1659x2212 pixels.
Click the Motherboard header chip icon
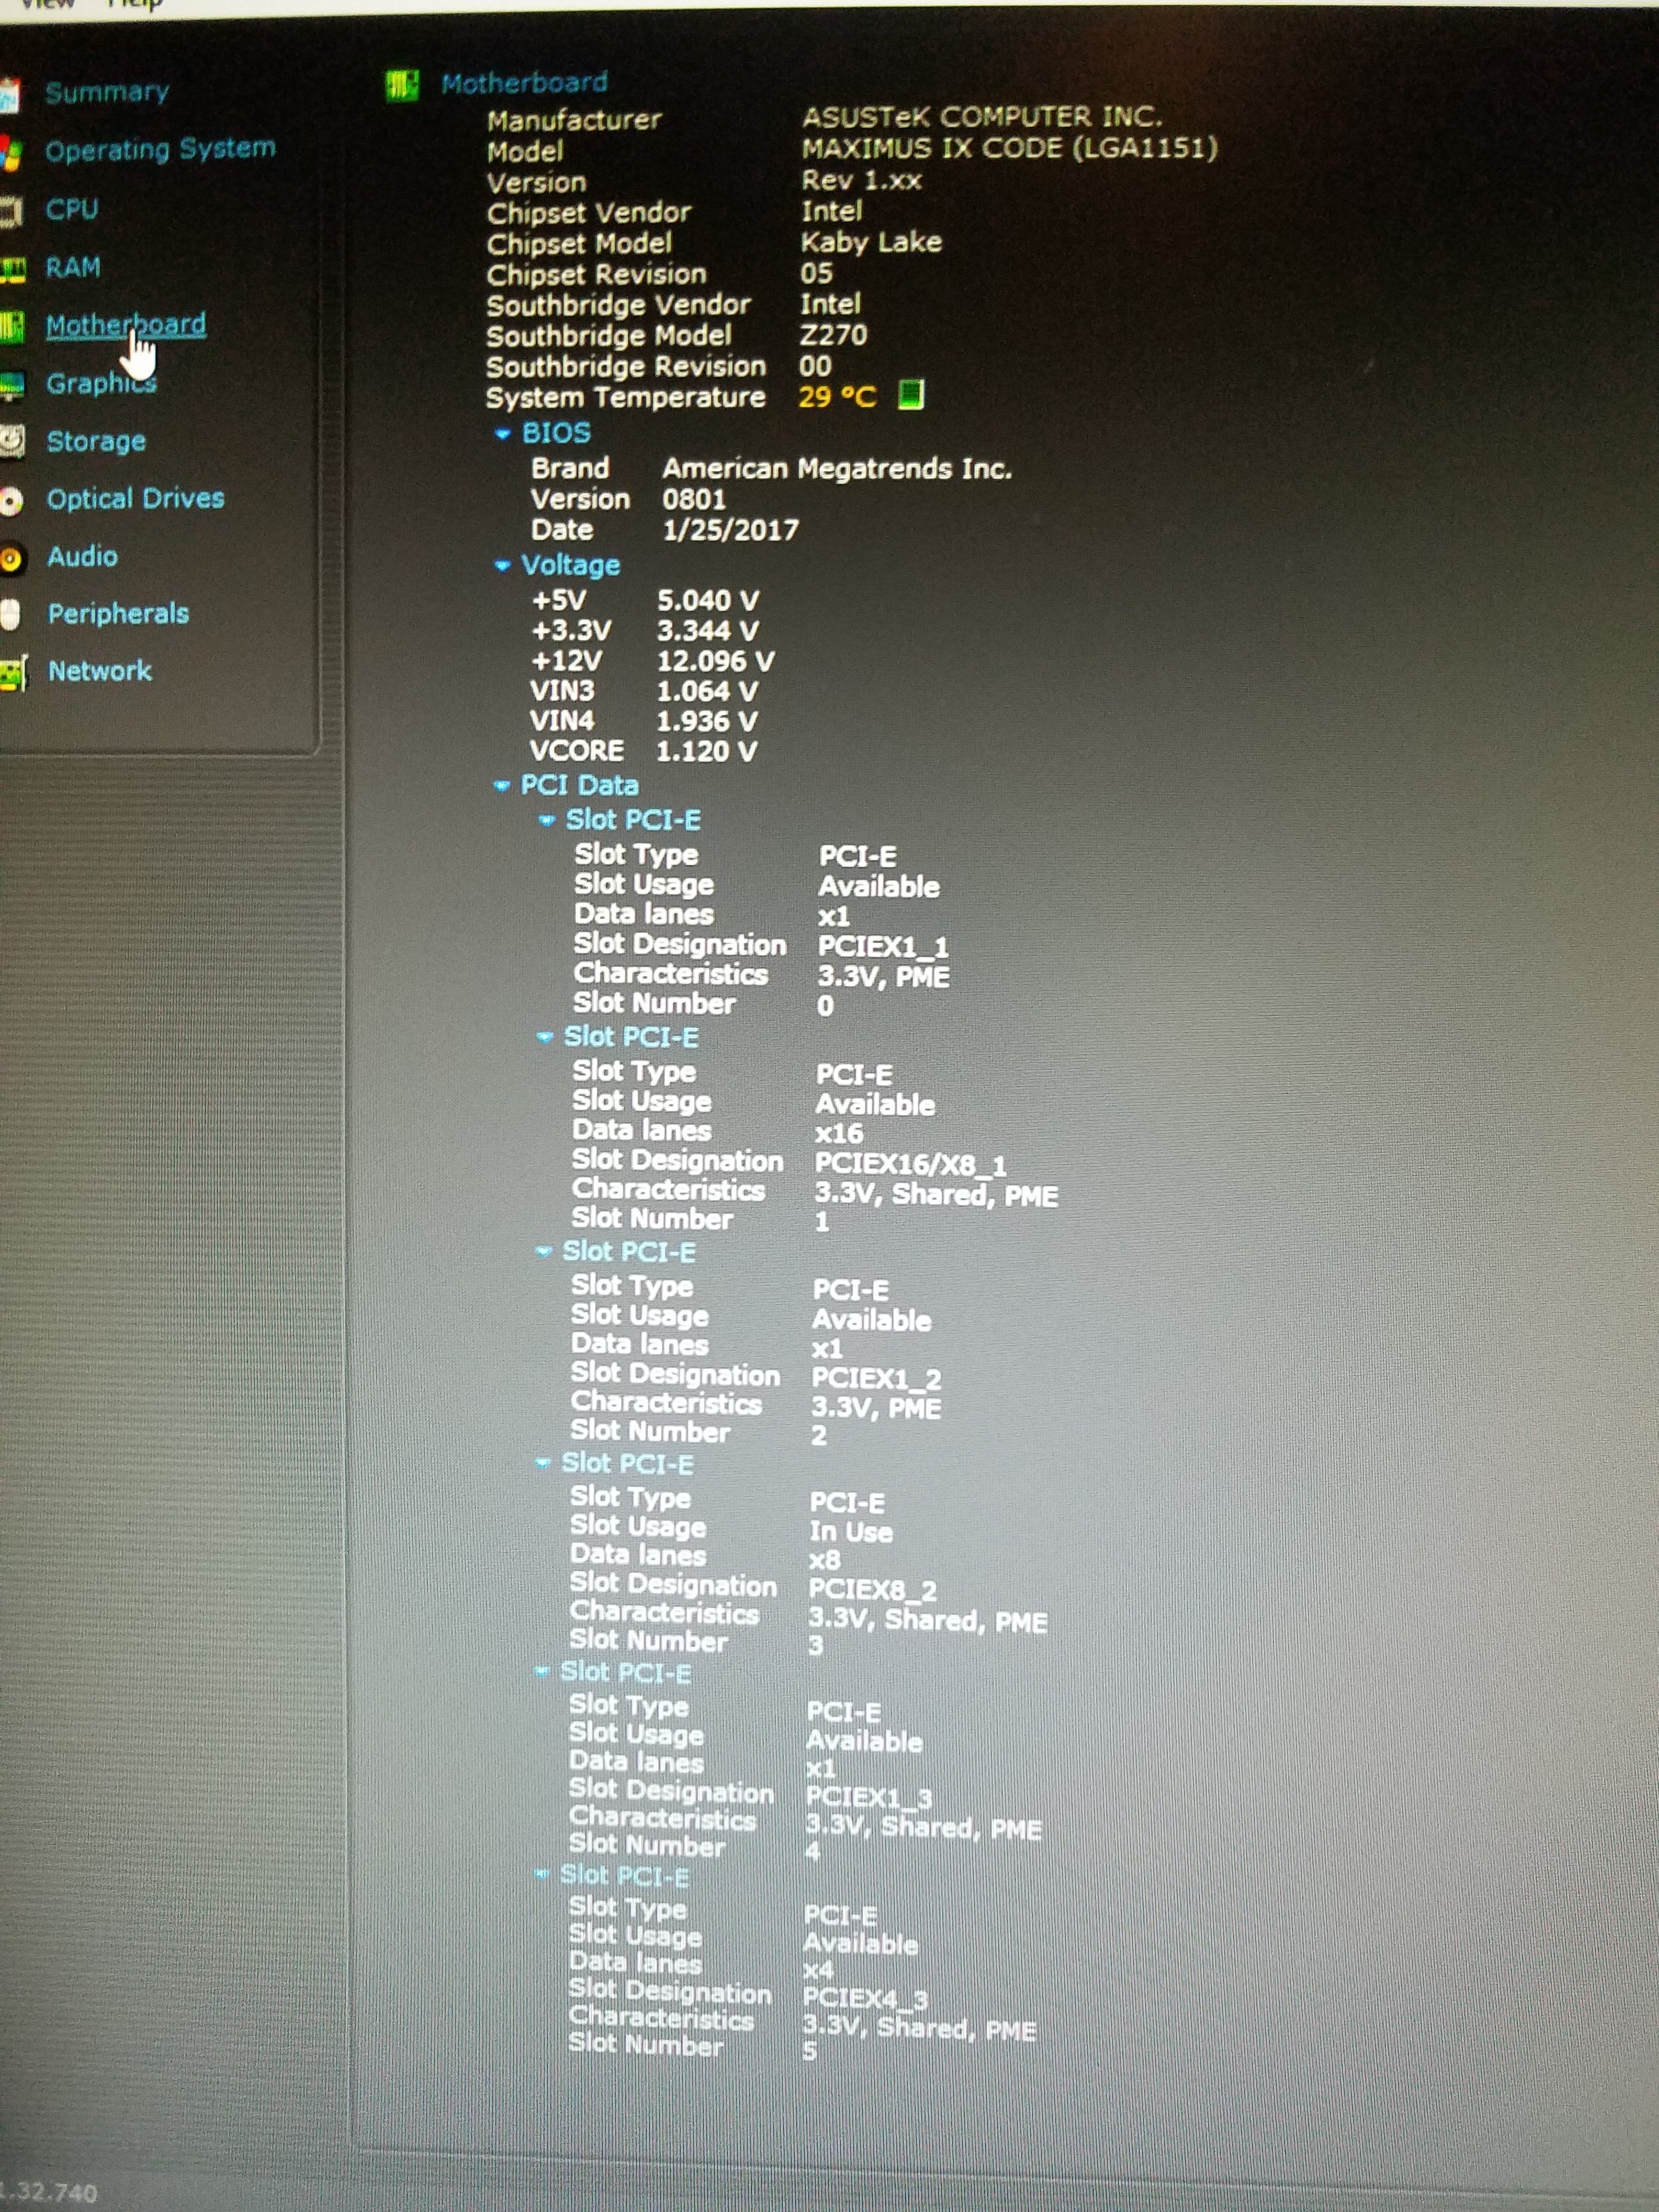click(402, 86)
